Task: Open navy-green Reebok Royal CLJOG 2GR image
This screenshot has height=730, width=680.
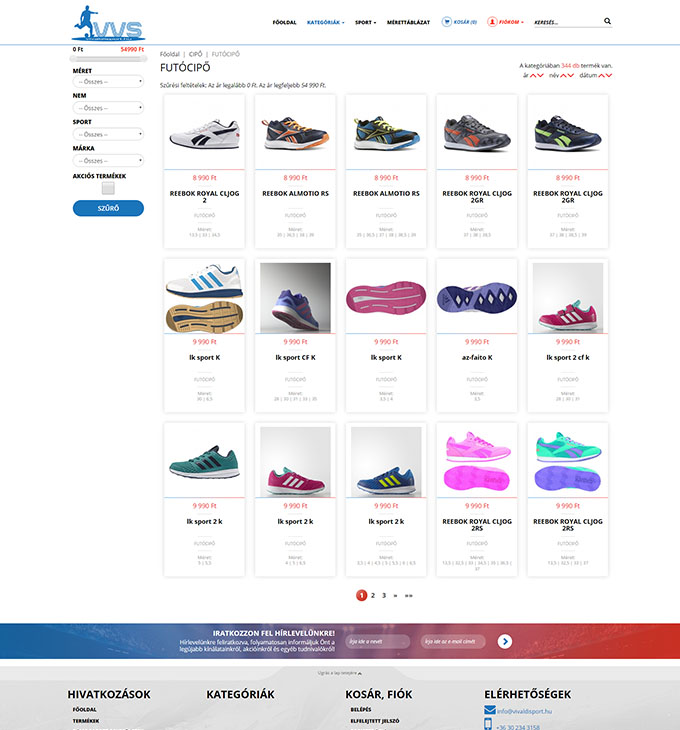Action: pos(567,133)
